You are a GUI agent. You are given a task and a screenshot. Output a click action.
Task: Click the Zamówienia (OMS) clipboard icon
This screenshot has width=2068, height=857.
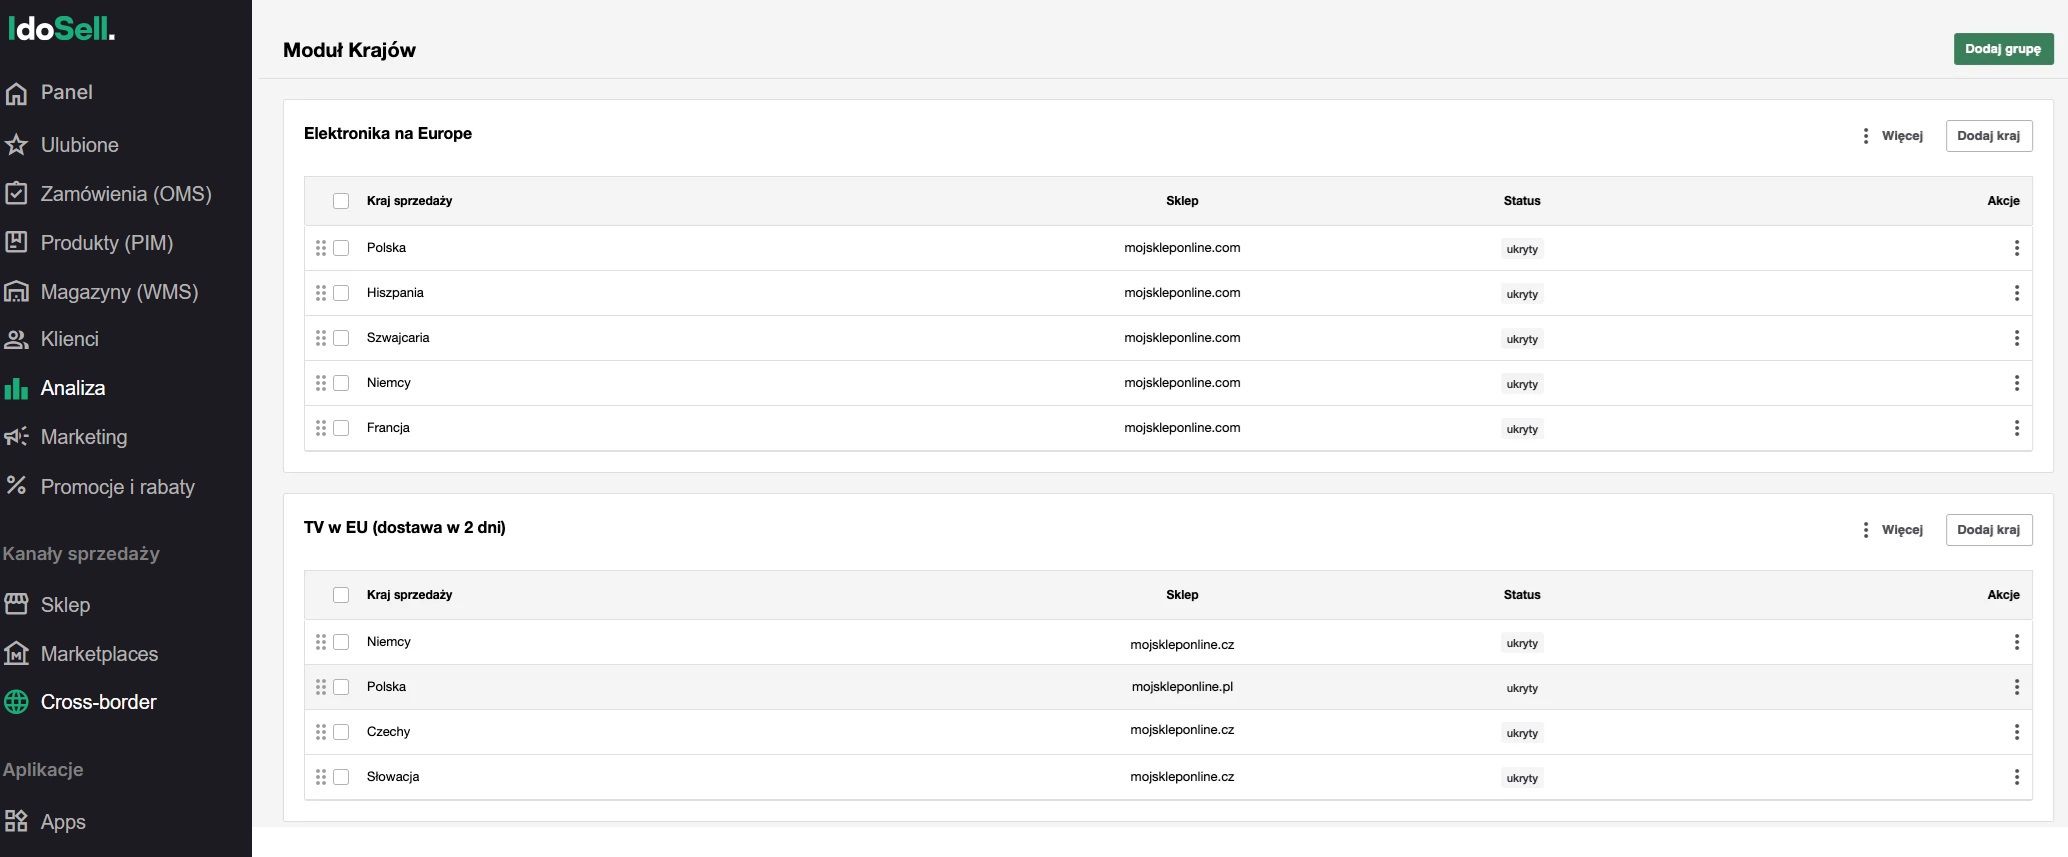point(16,193)
